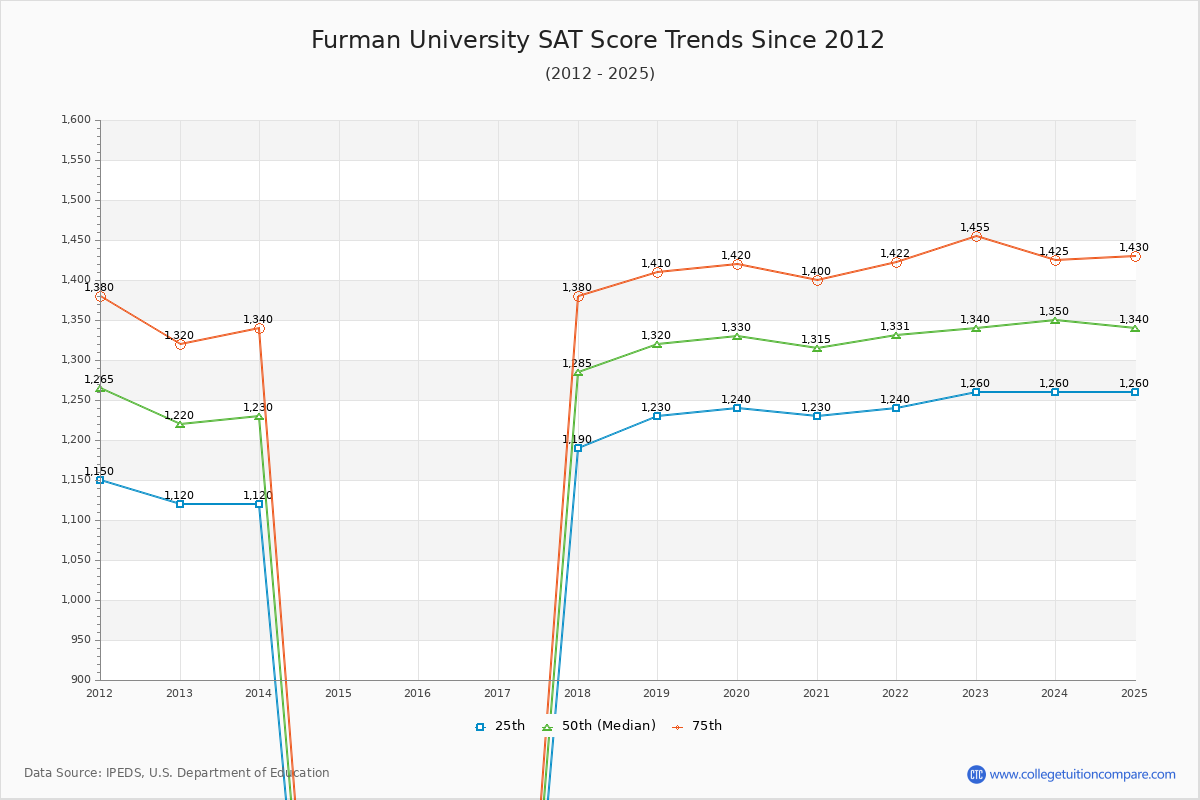The width and height of the screenshot is (1200, 800).
Task: Toggle the 50th (Median) legend item
Action: click(598, 726)
